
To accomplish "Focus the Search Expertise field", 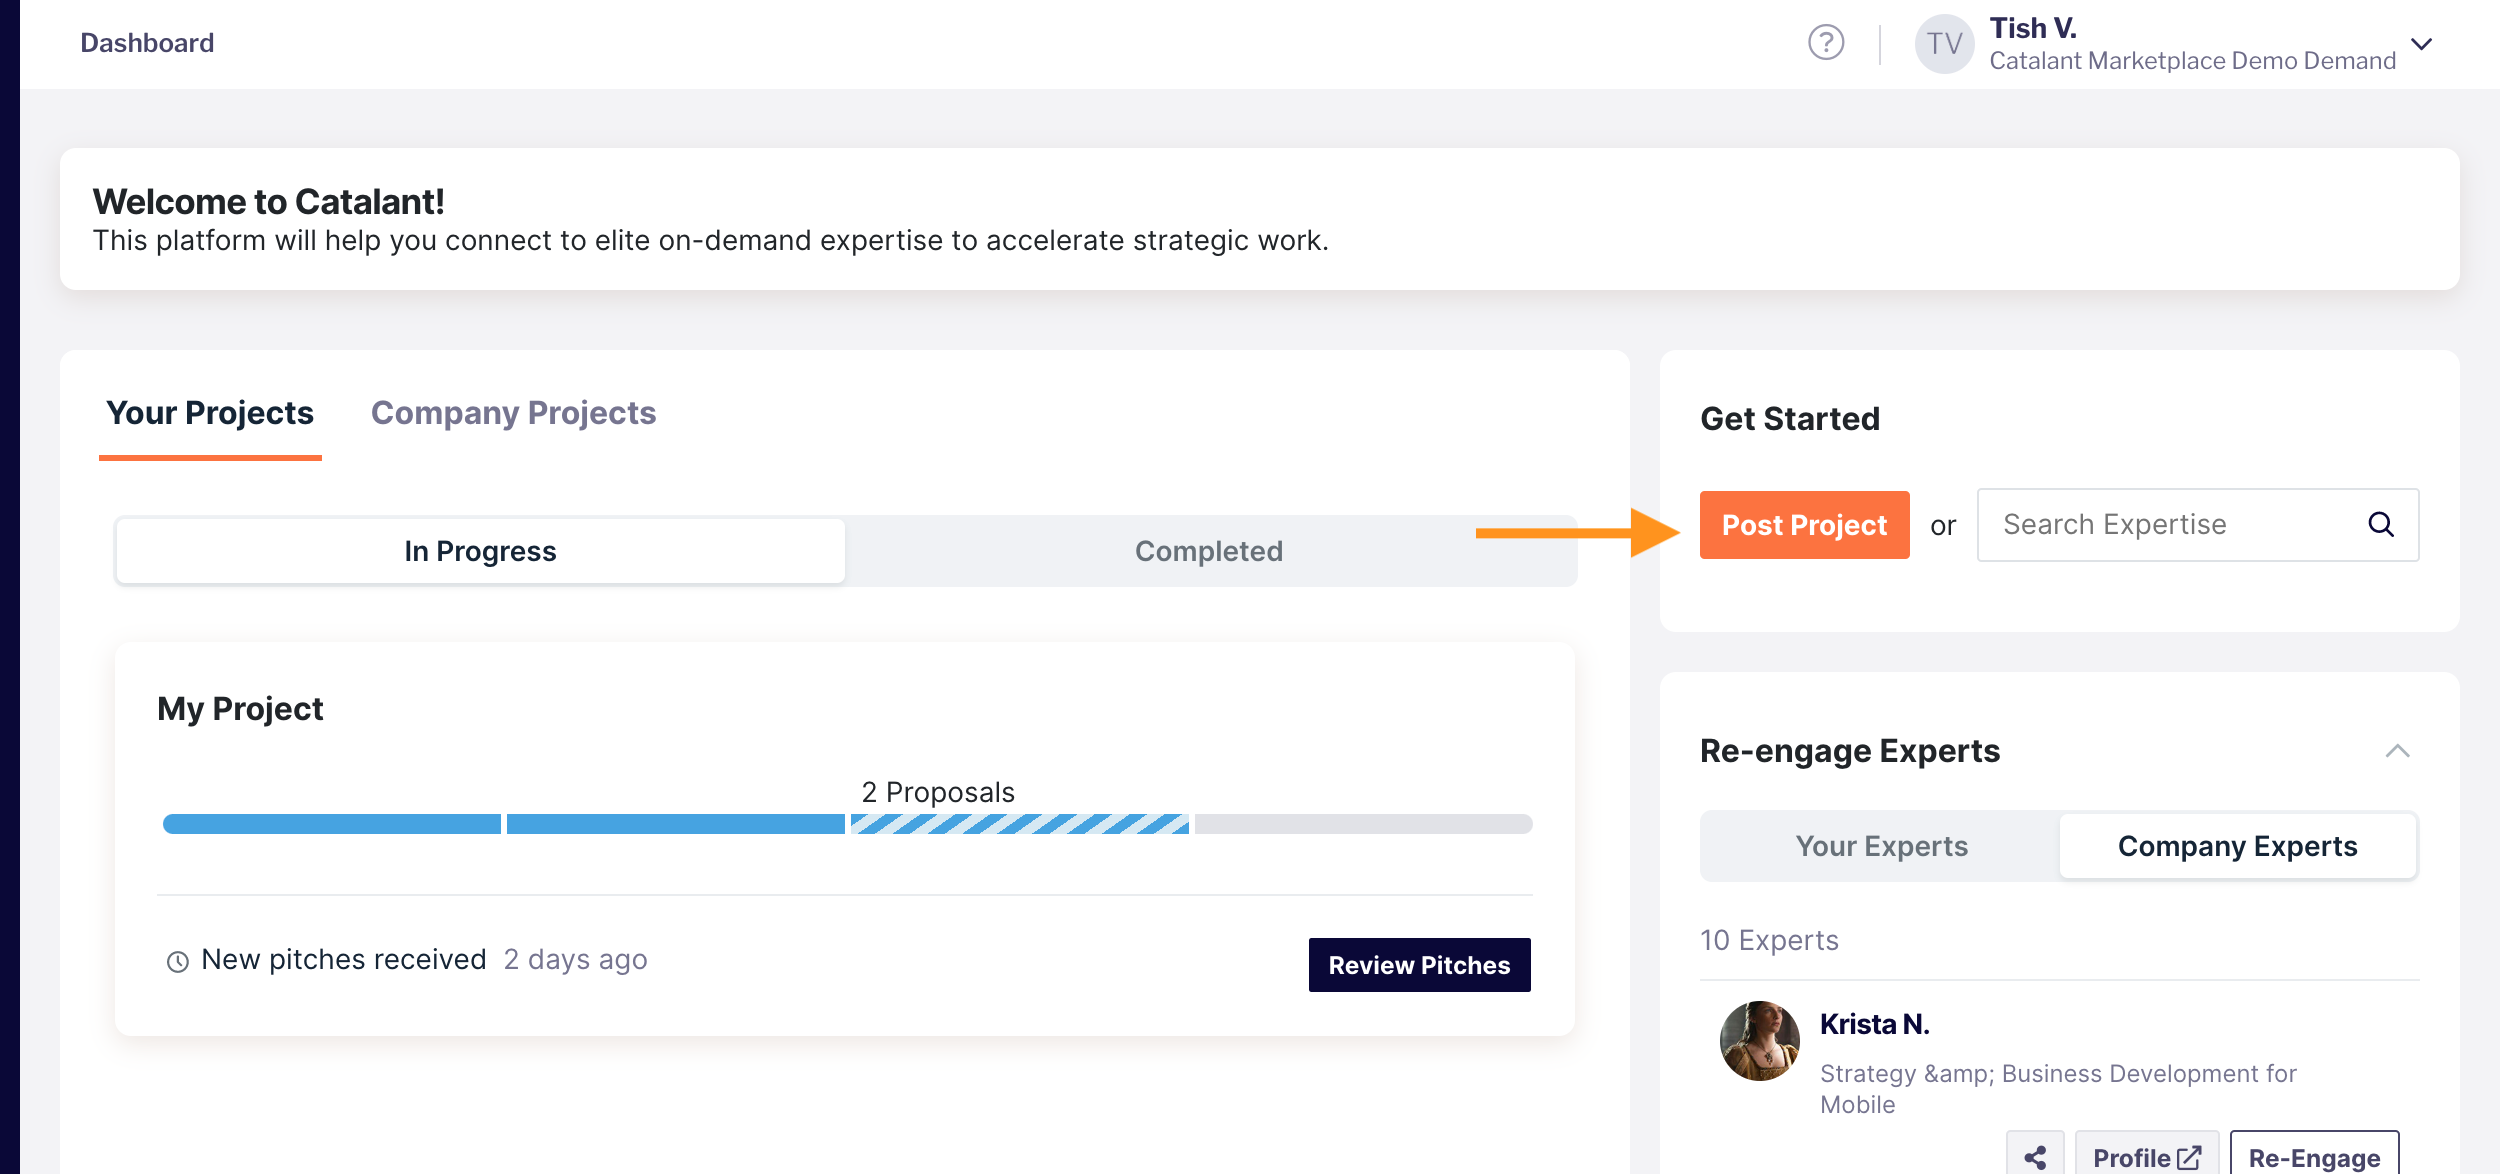I will point(2198,525).
